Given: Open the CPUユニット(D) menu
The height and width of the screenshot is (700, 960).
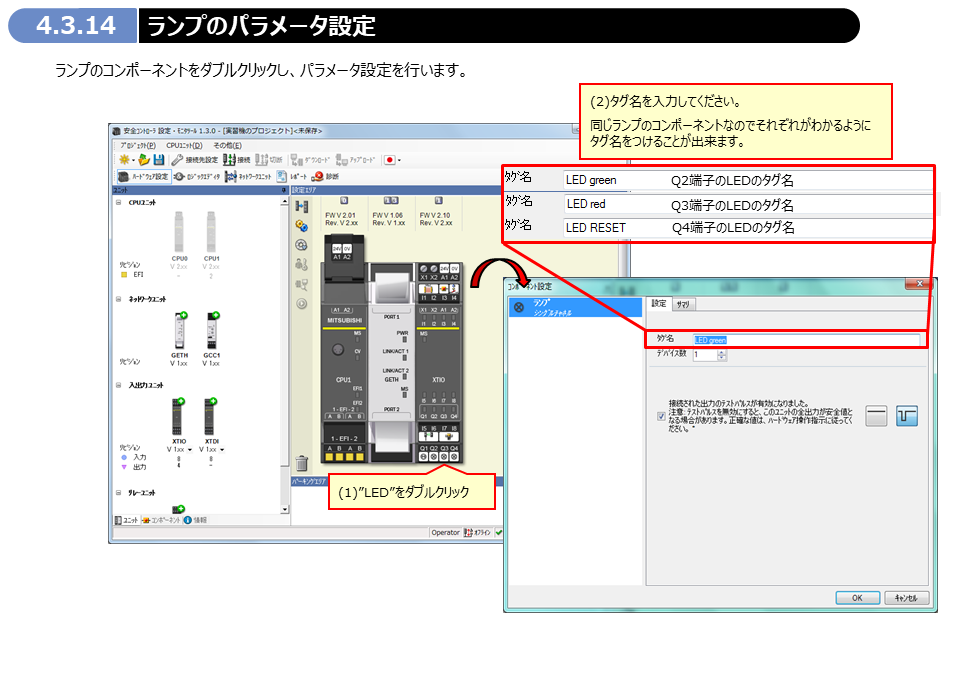Looking at the screenshot, I should point(184,146).
